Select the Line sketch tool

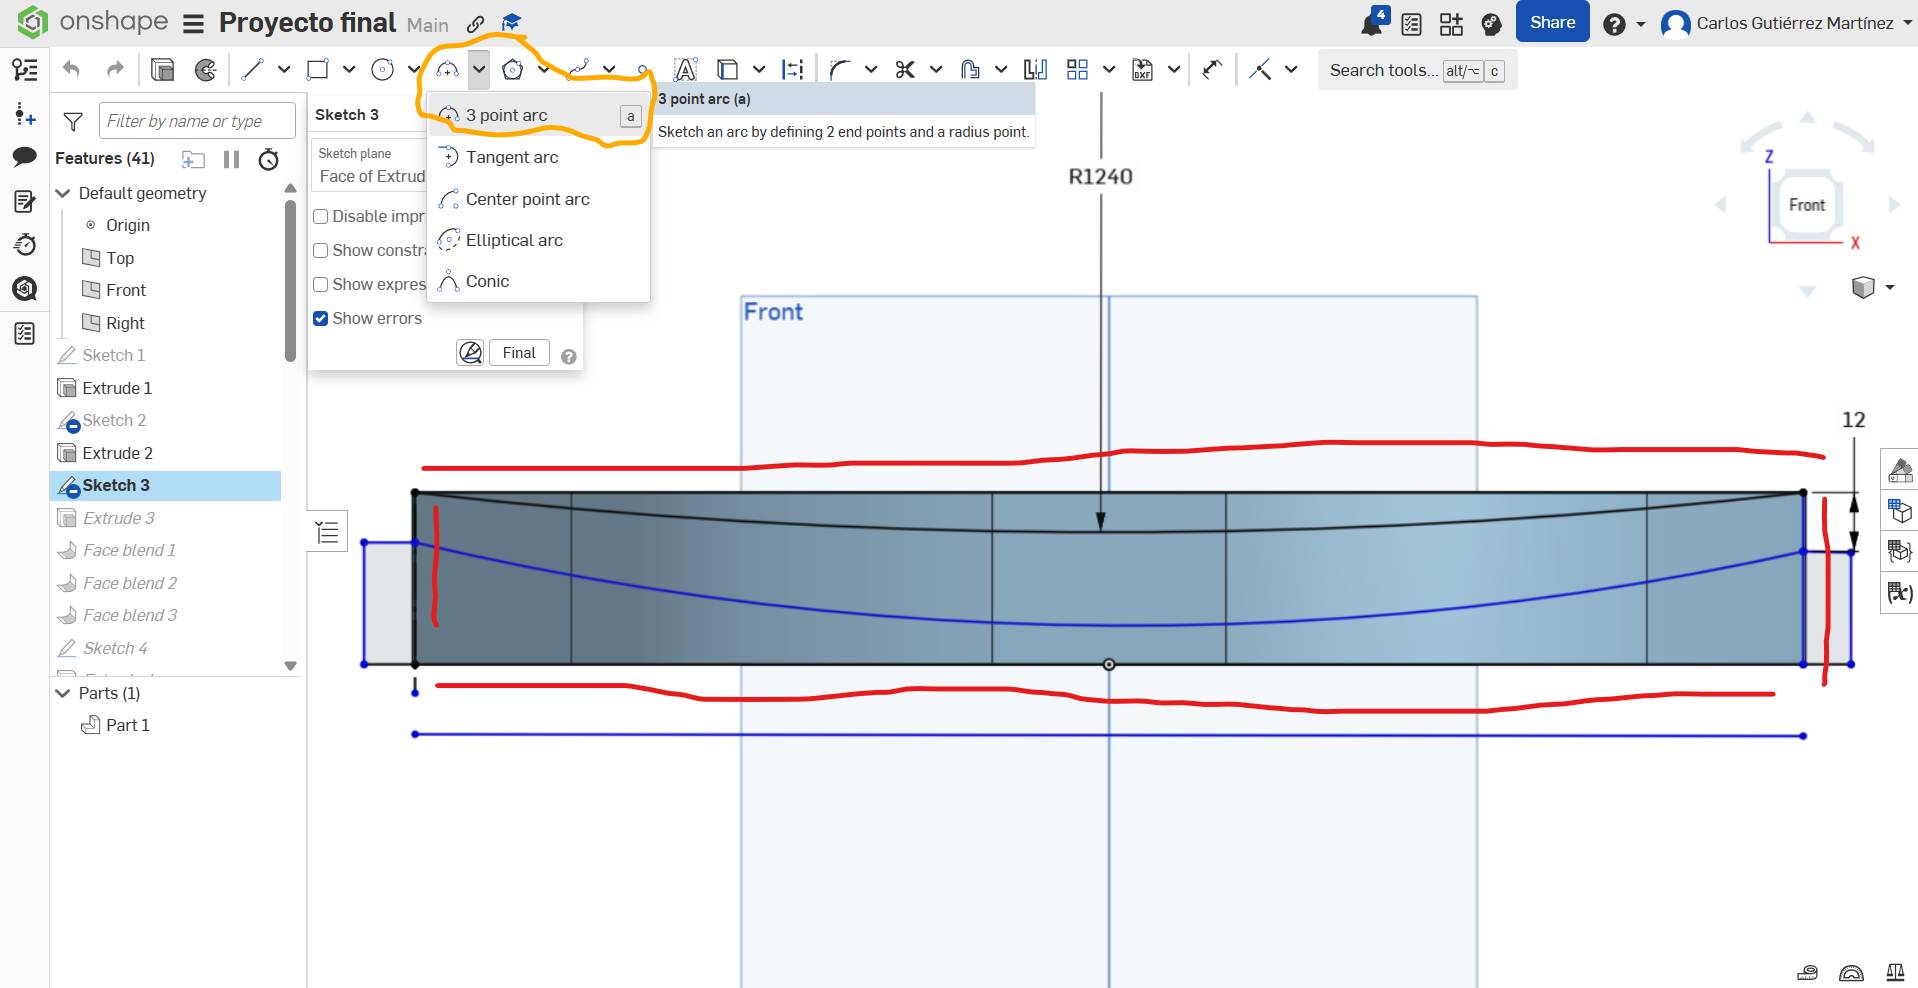click(252, 69)
